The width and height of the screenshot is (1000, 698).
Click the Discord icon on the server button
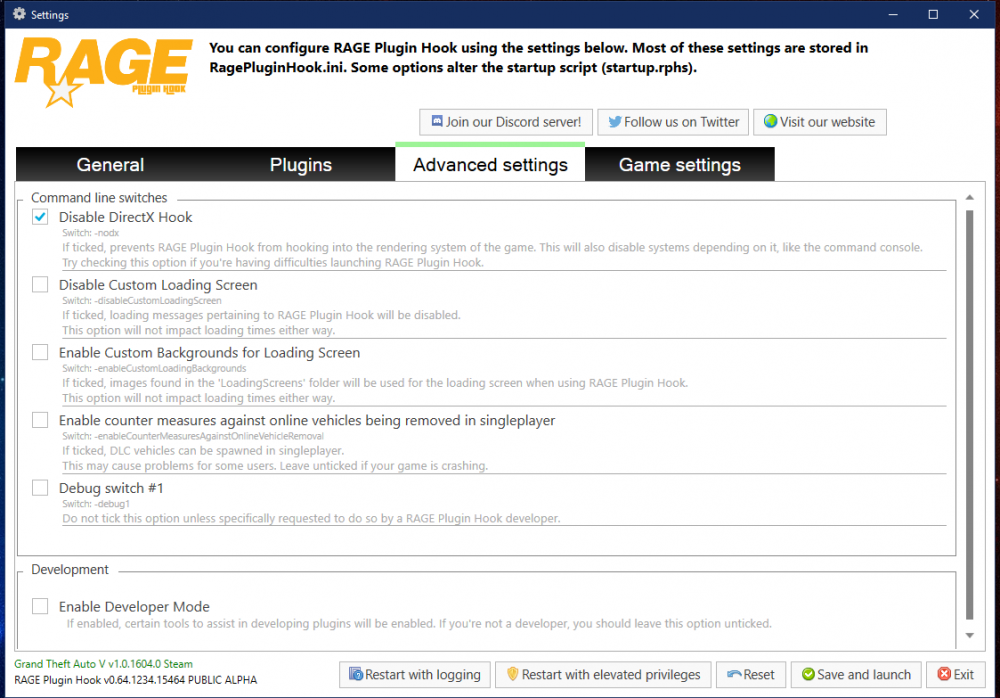[437, 121]
